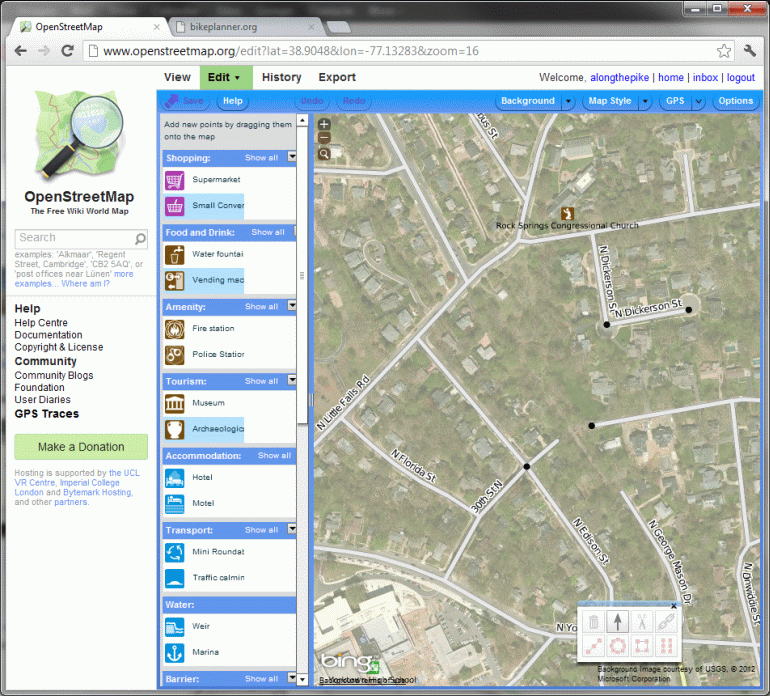Select the reverse direction arrow tool

coord(617,622)
